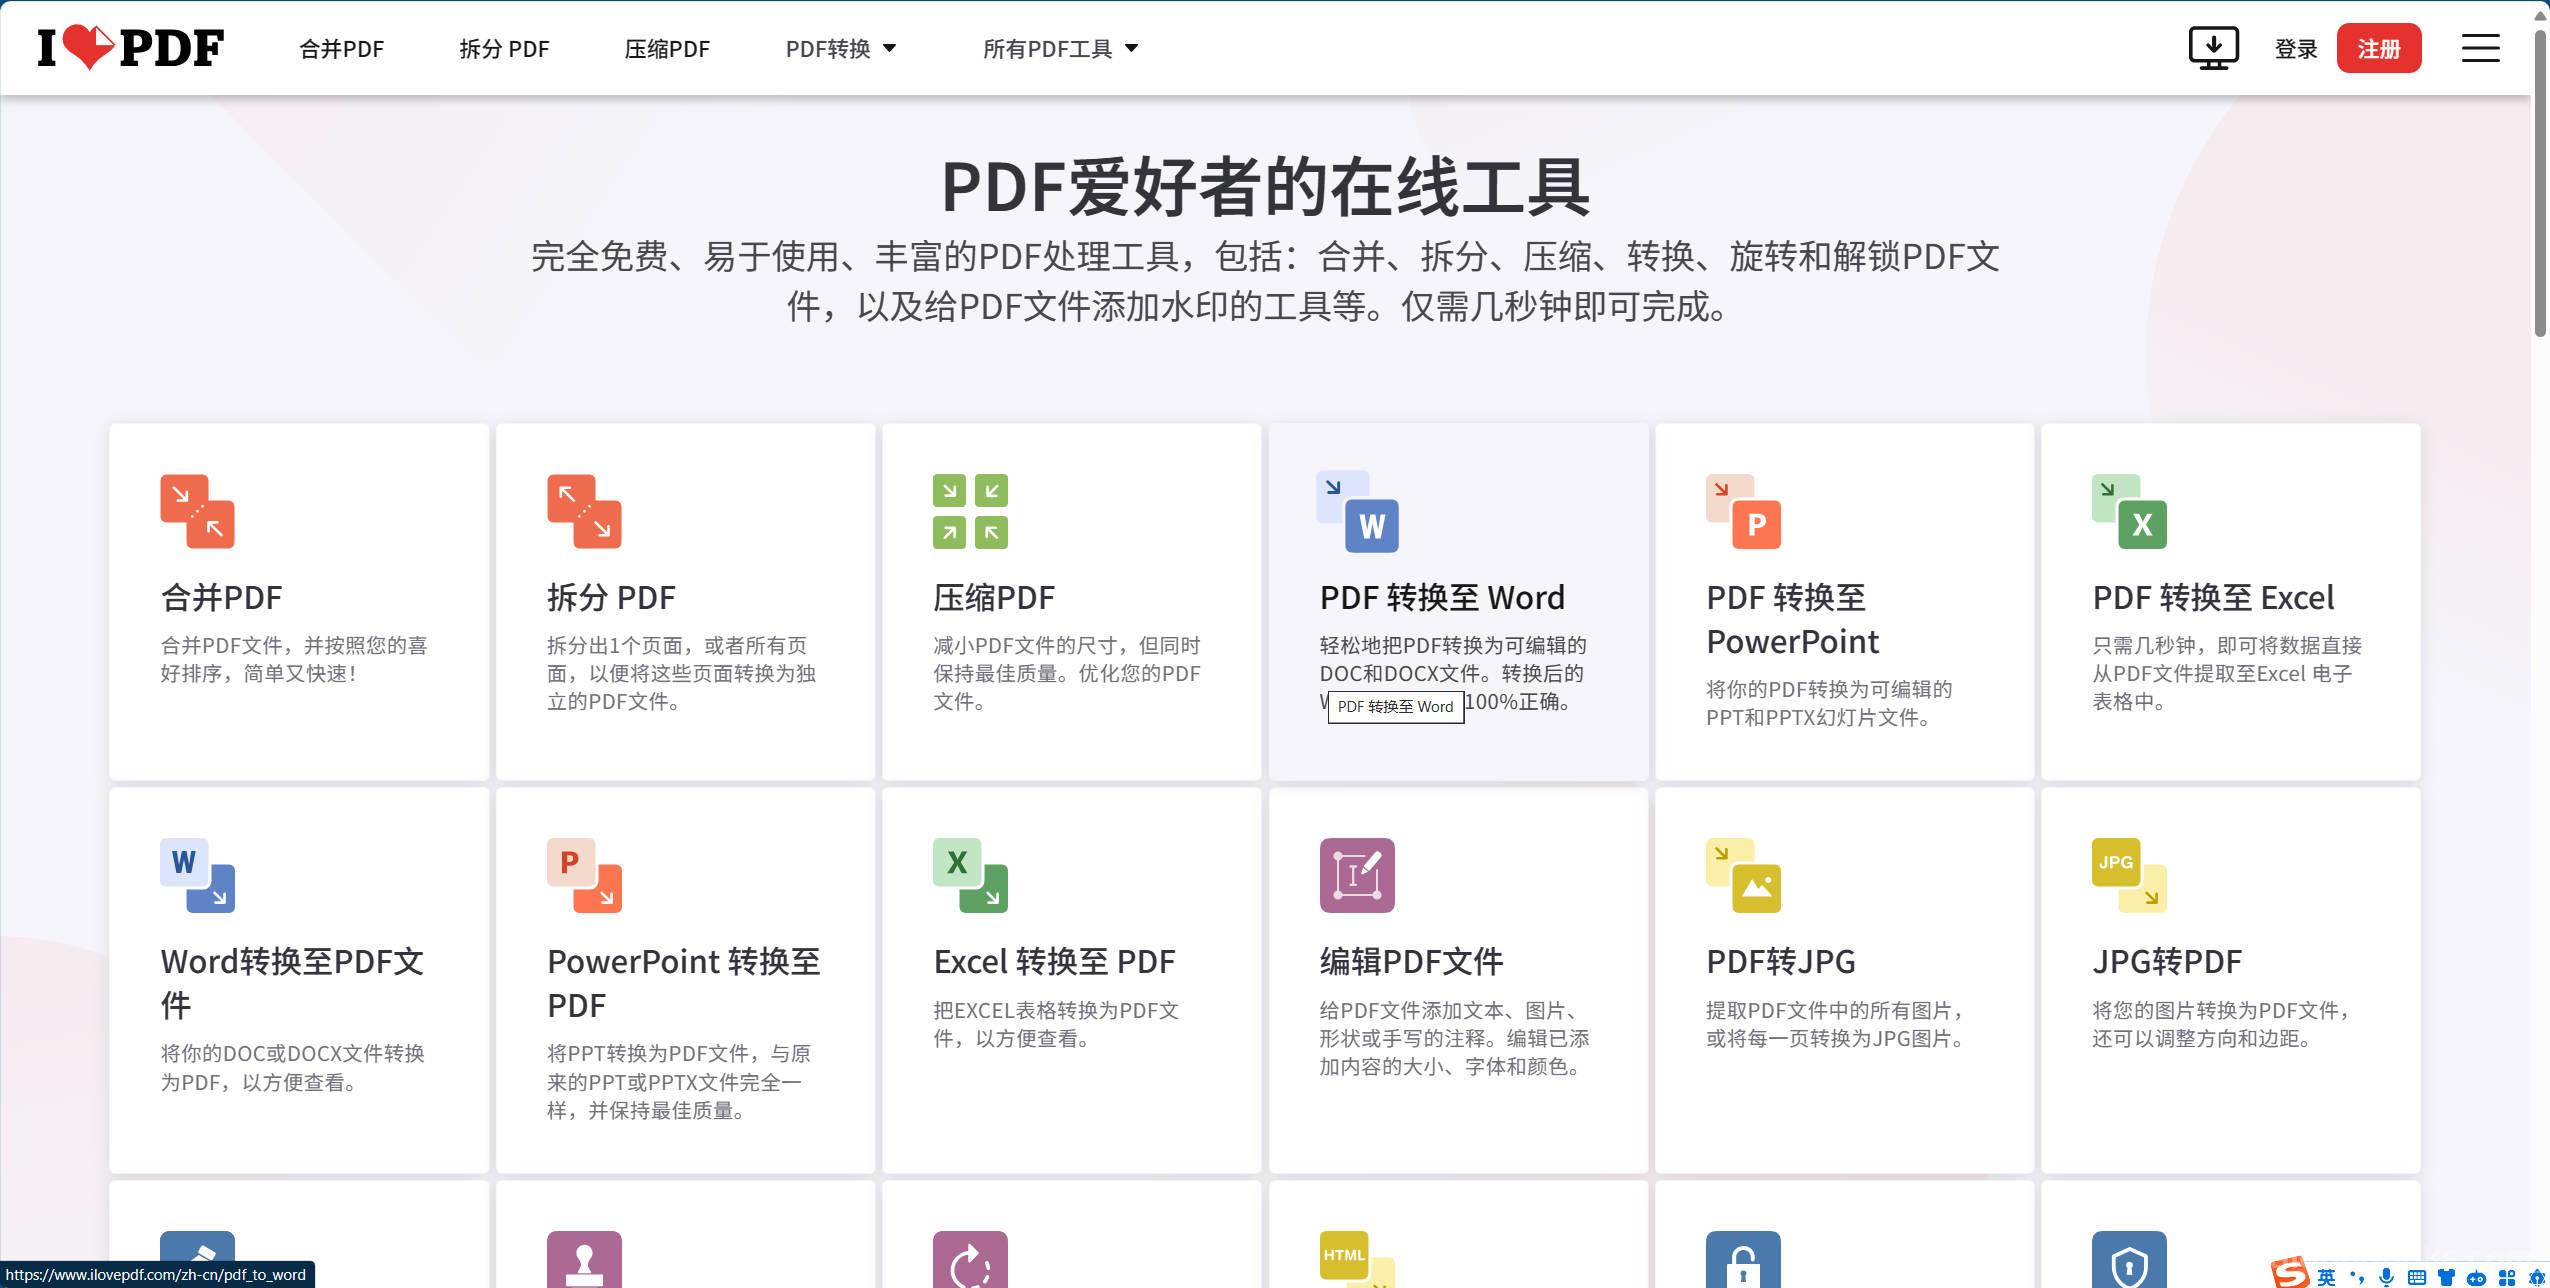Click the 编辑PDF文件 edit icon
2550x1288 pixels.
pyautogui.click(x=1357, y=875)
